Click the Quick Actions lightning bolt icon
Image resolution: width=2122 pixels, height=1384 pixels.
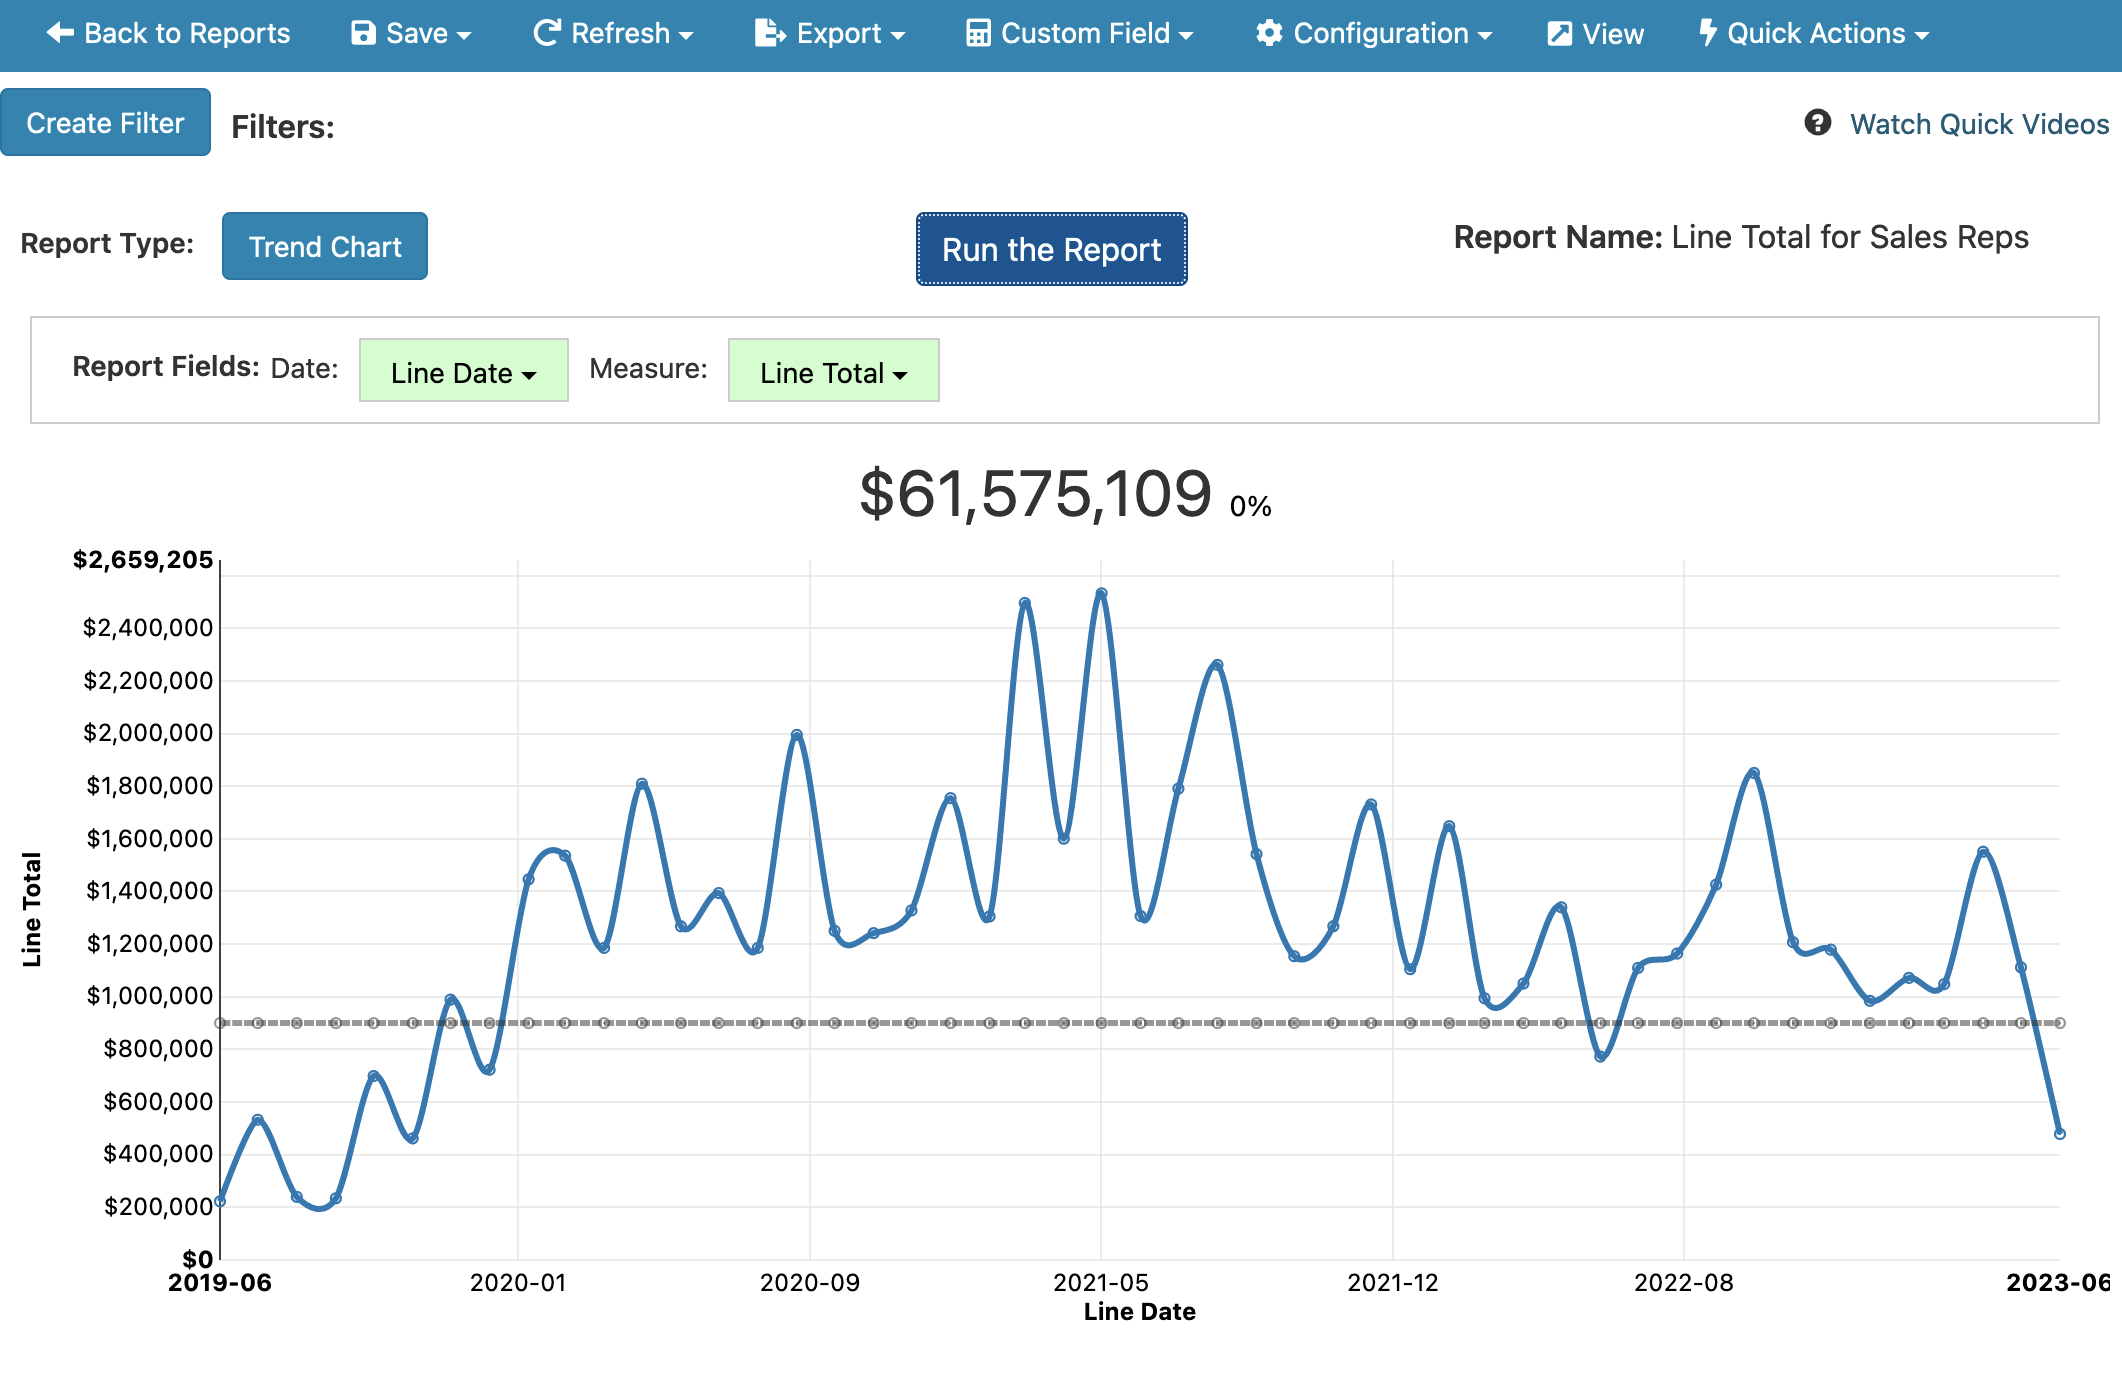click(1707, 33)
